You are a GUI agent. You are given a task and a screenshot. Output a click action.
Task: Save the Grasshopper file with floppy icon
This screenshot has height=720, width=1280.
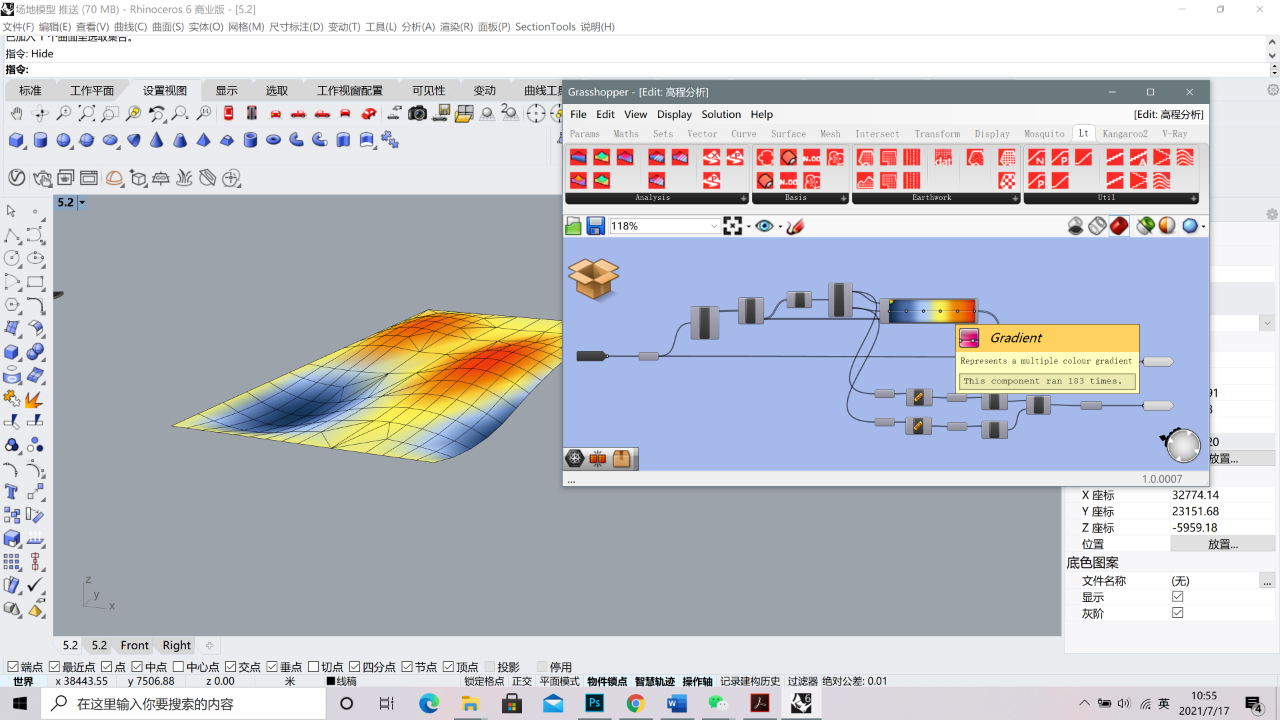point(595,226)
